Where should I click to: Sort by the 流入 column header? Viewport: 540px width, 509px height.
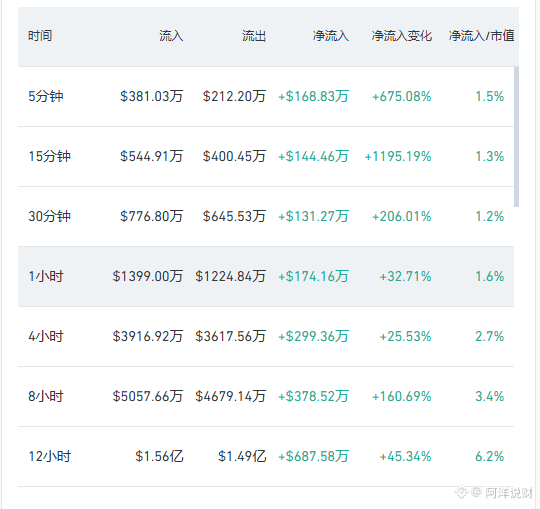(x=171, y=36)
